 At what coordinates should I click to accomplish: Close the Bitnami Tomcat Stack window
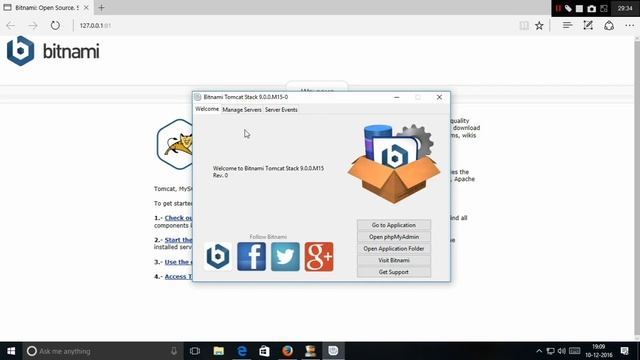click(439, 97)
